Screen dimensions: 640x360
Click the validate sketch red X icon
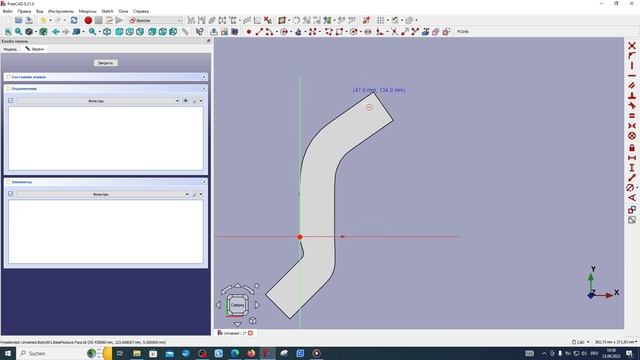click(x=267, y=20)
